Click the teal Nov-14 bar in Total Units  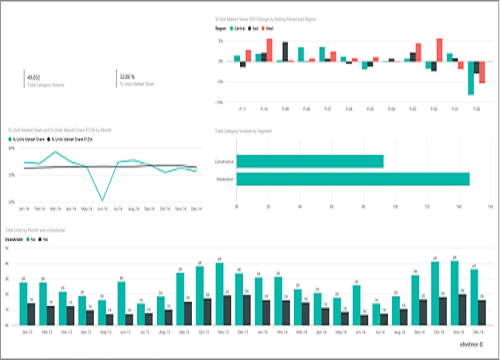click(455, 293)
